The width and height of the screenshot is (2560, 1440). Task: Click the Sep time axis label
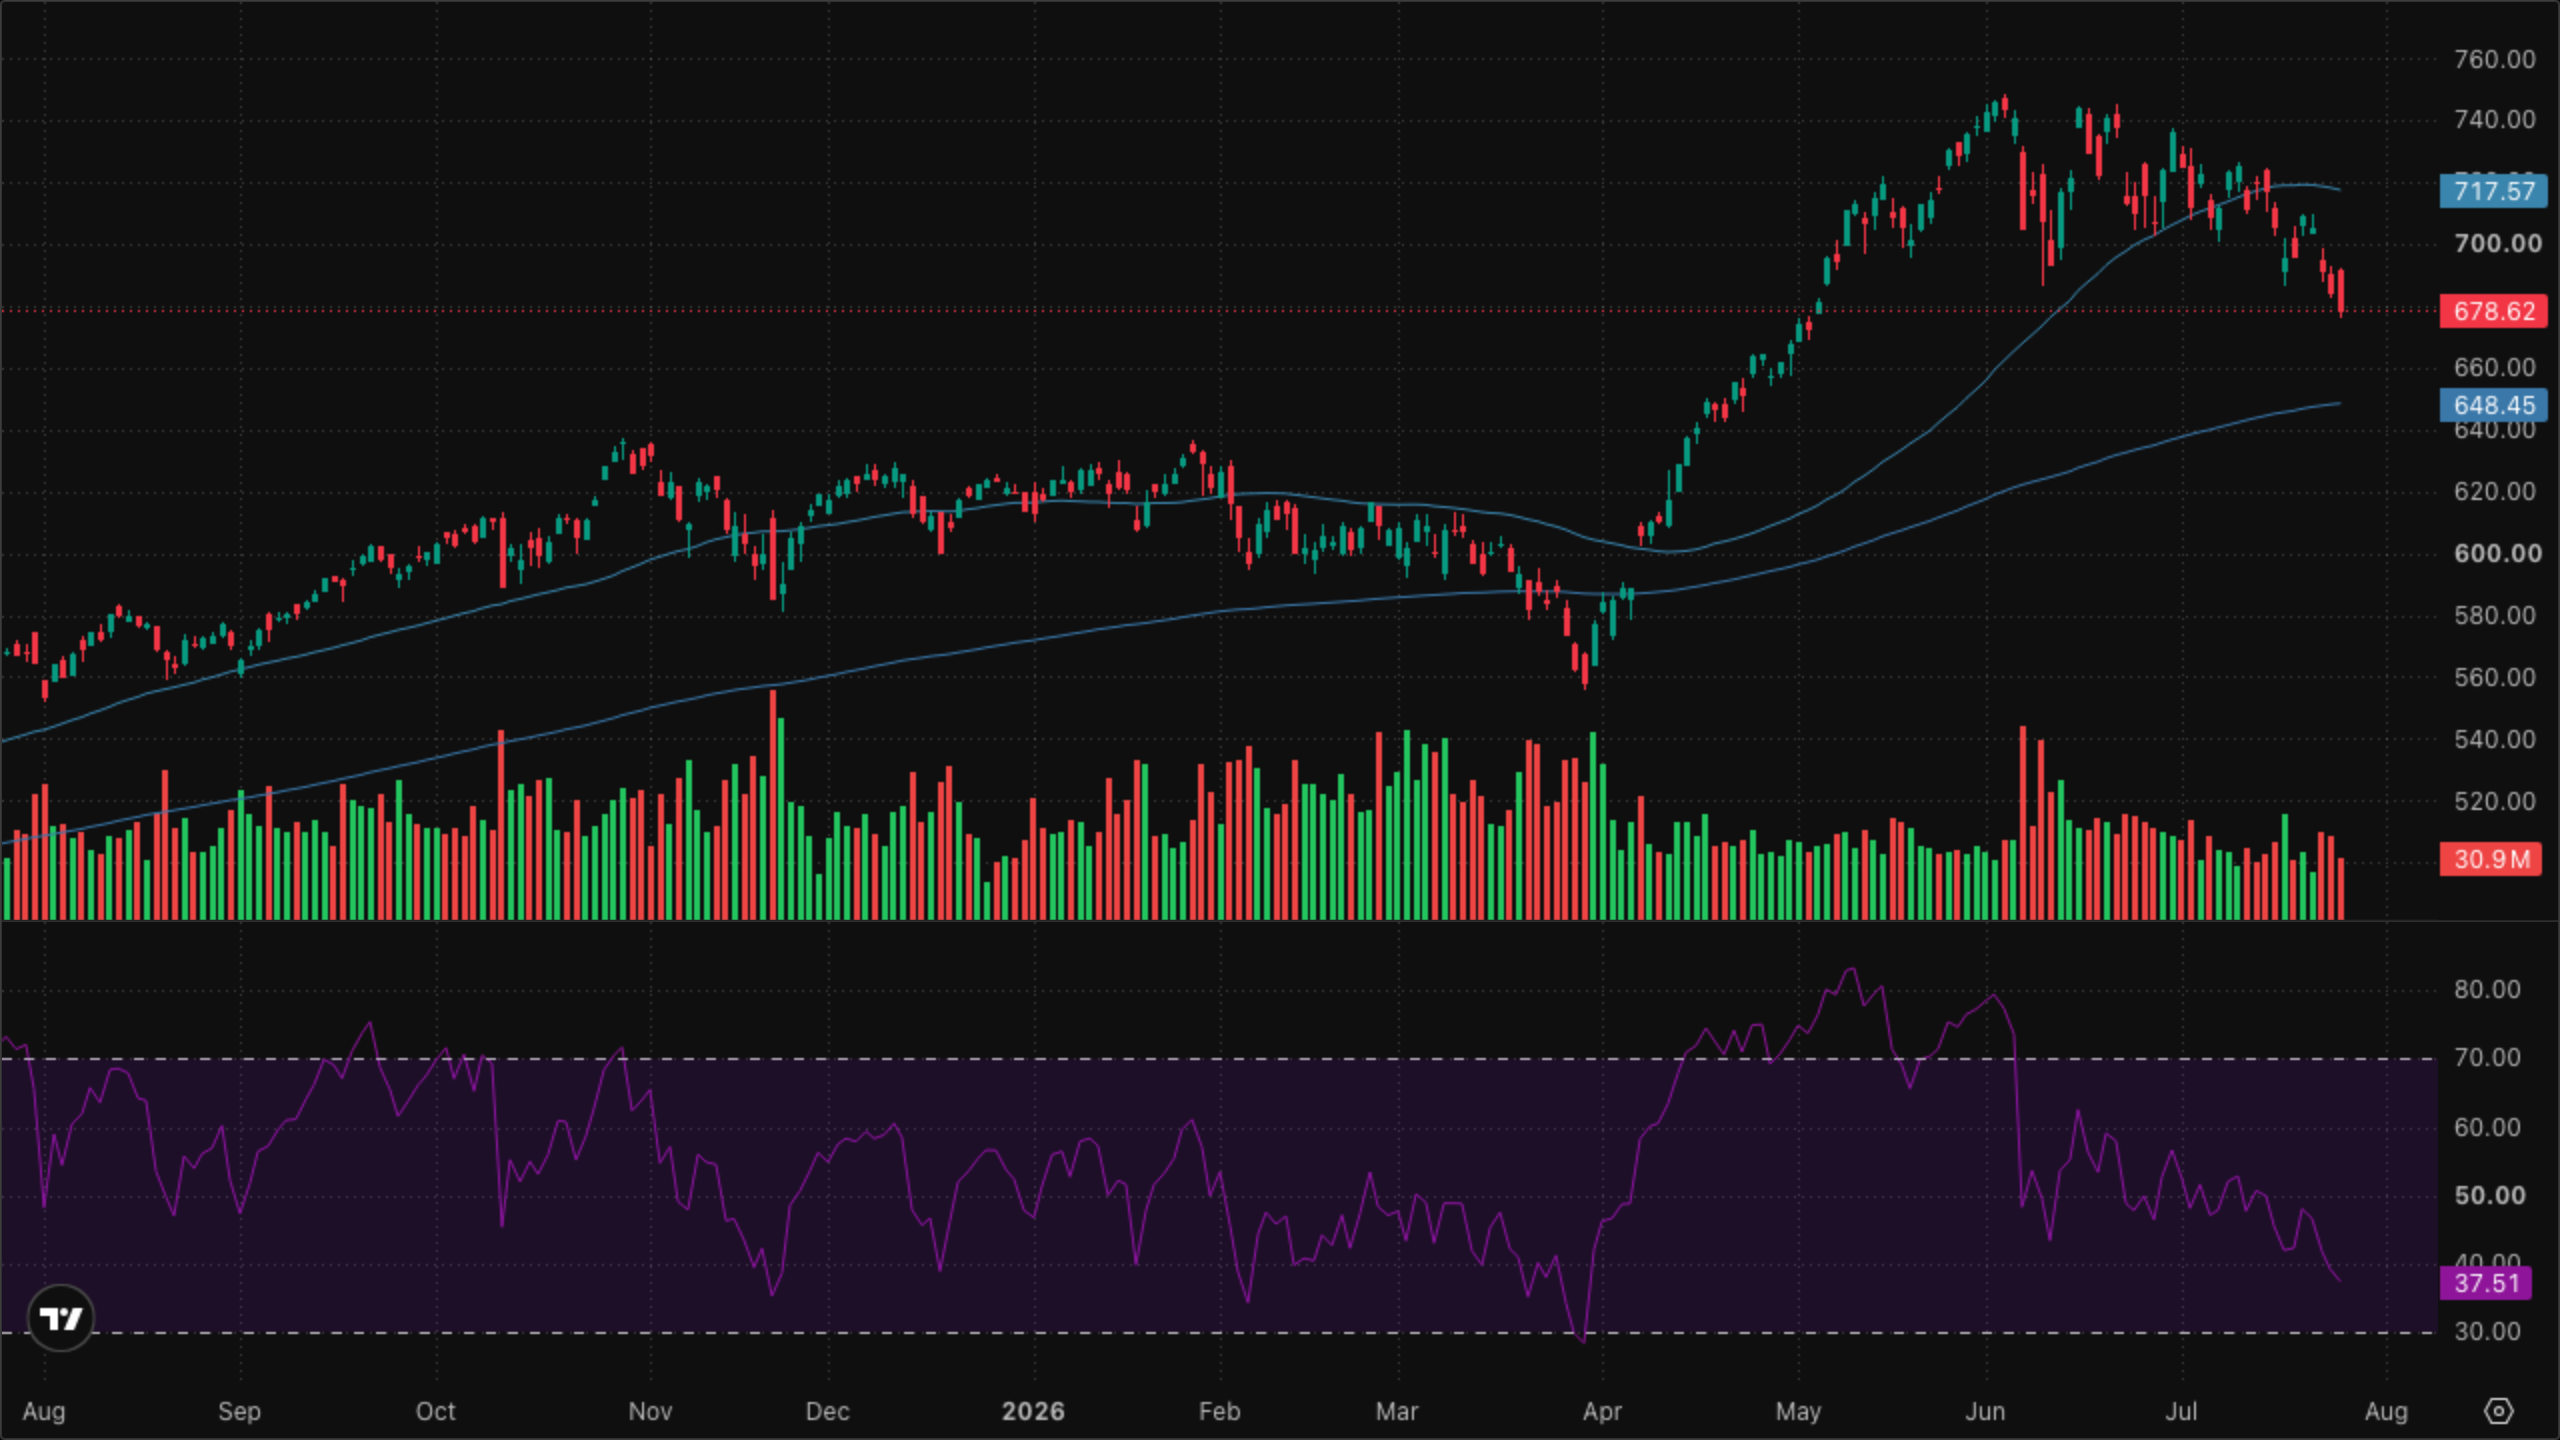239,1412
